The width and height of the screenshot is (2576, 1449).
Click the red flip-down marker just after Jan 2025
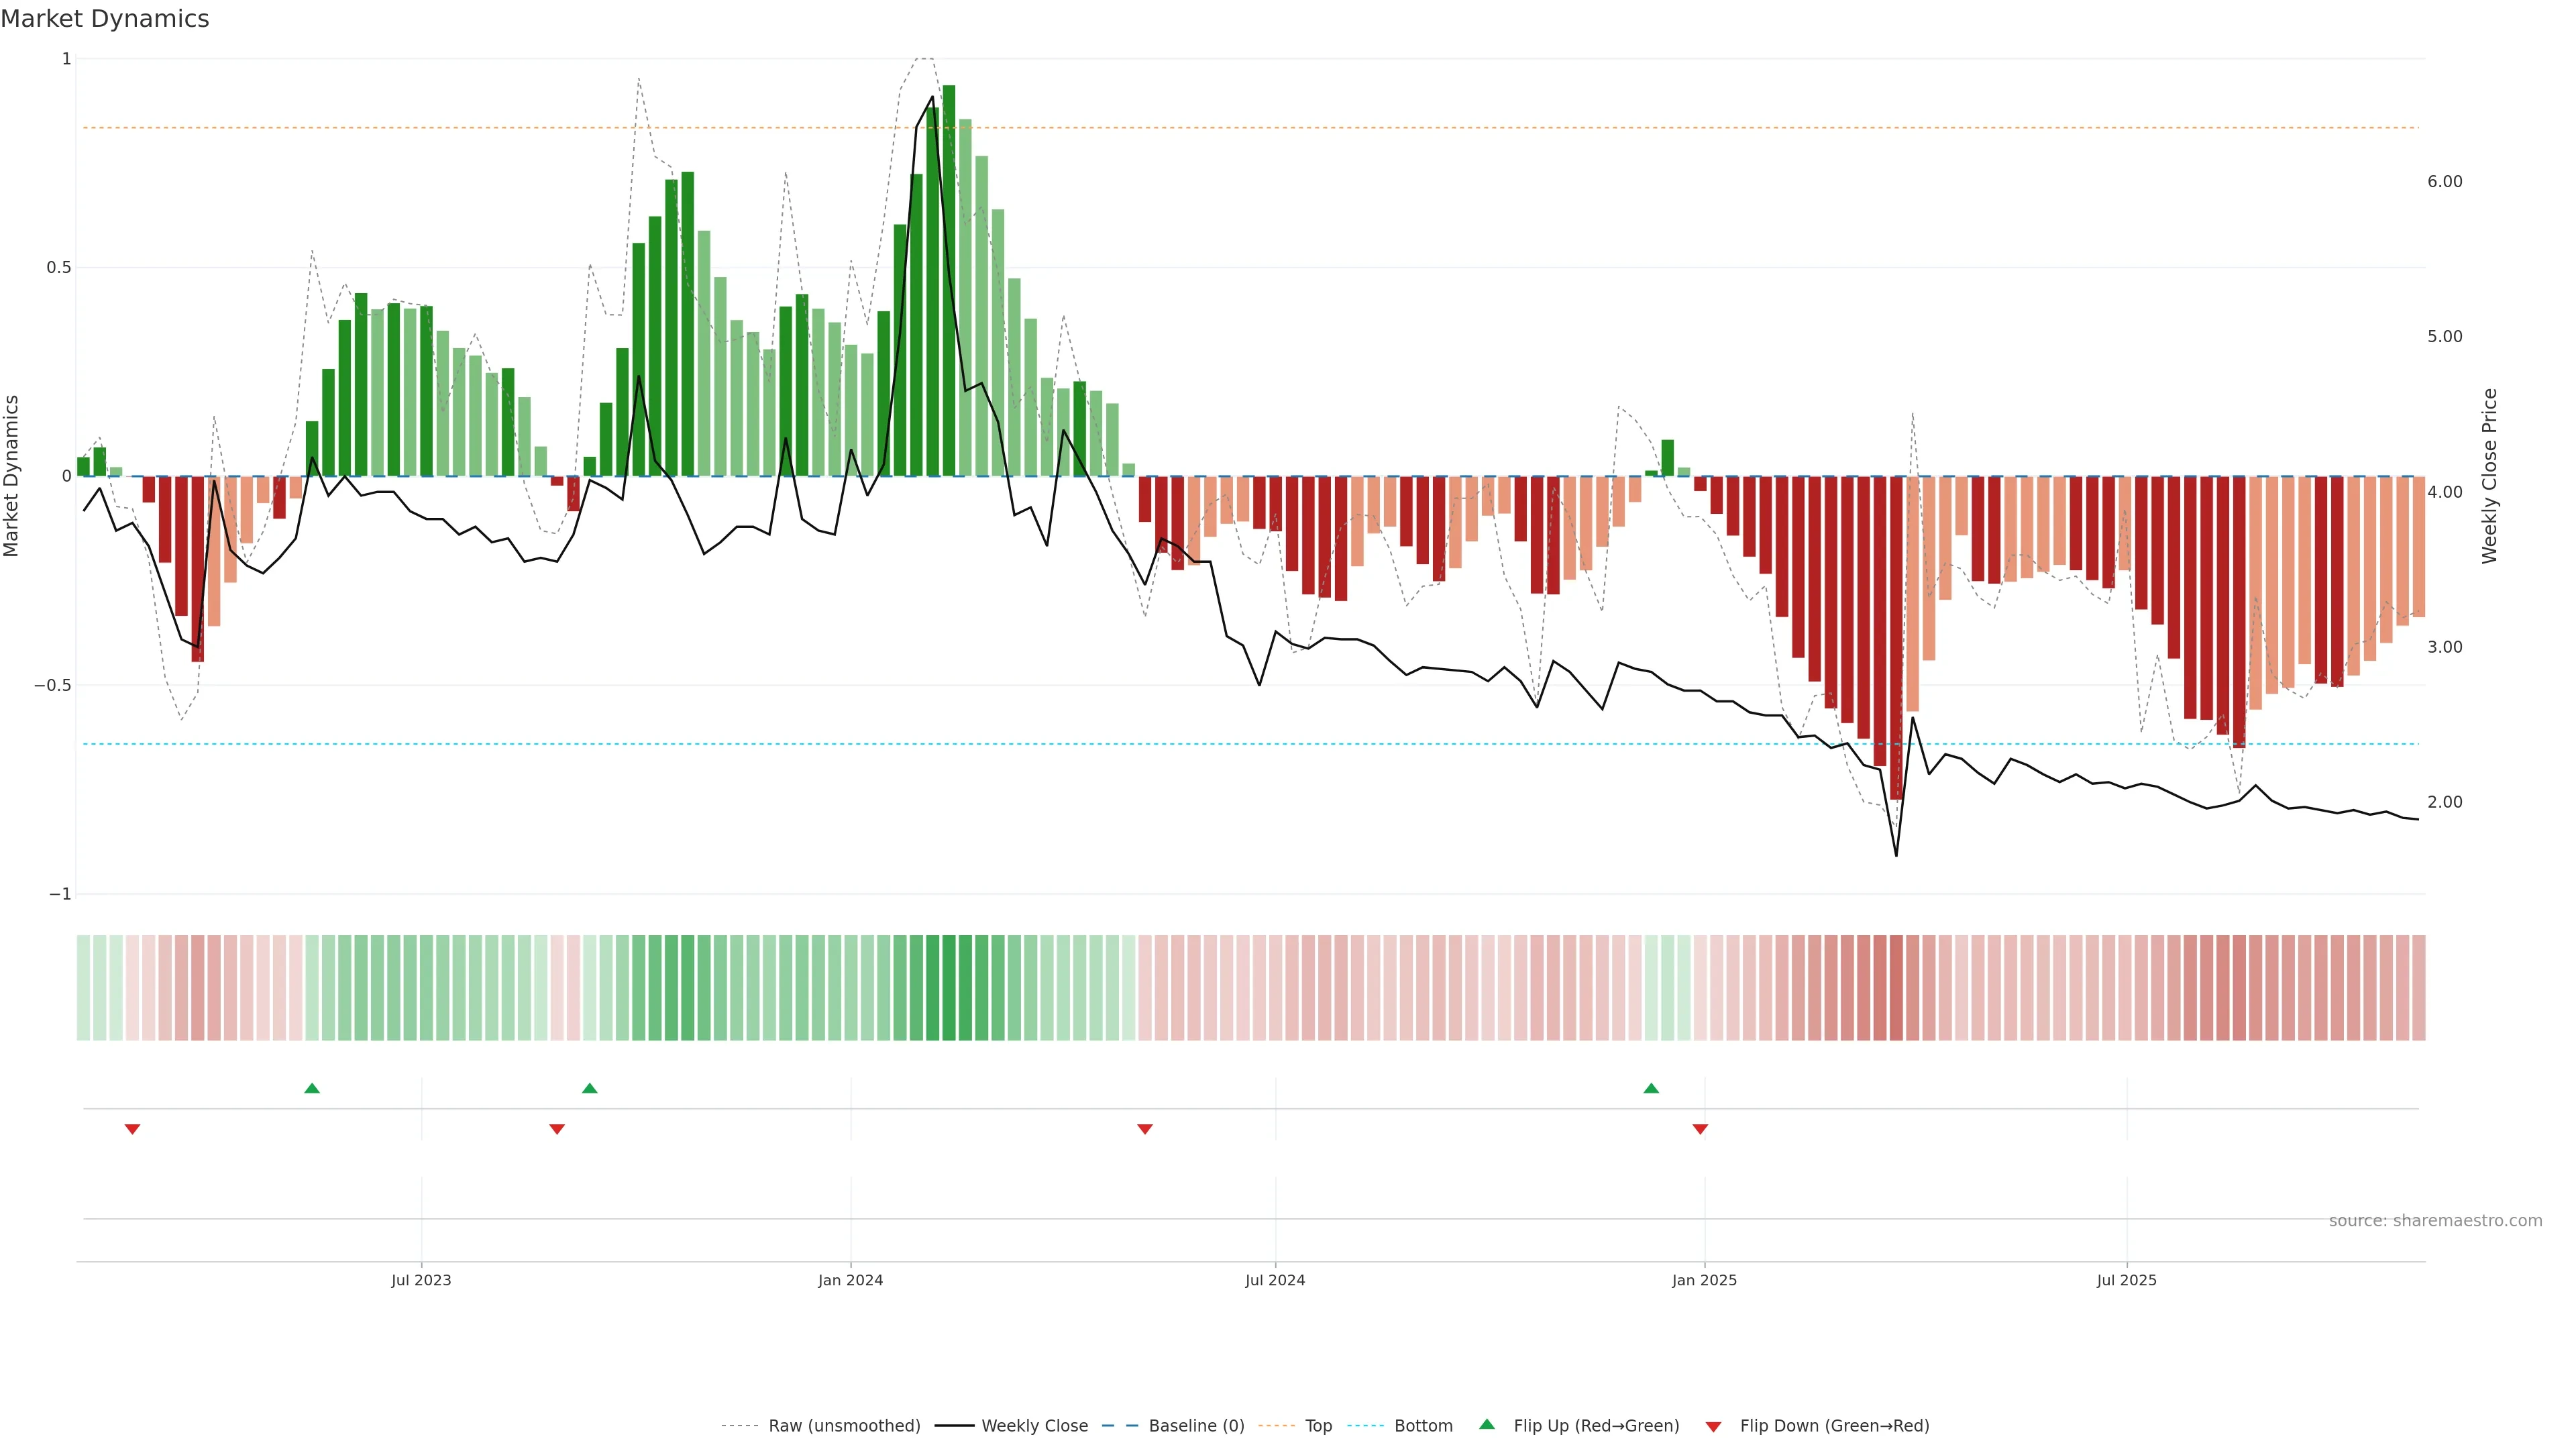(1700, 1129)
